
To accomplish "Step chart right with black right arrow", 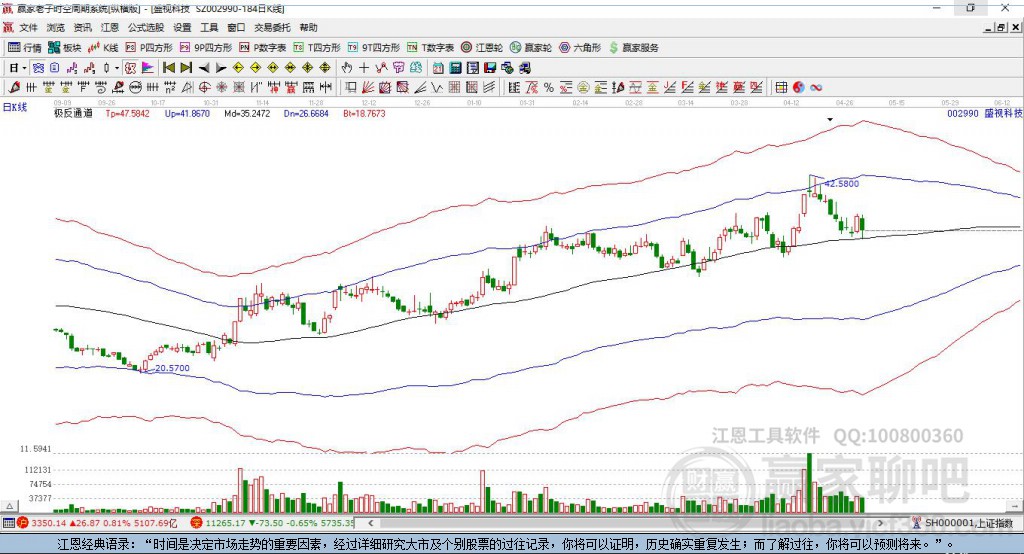I will pos(221,68).
